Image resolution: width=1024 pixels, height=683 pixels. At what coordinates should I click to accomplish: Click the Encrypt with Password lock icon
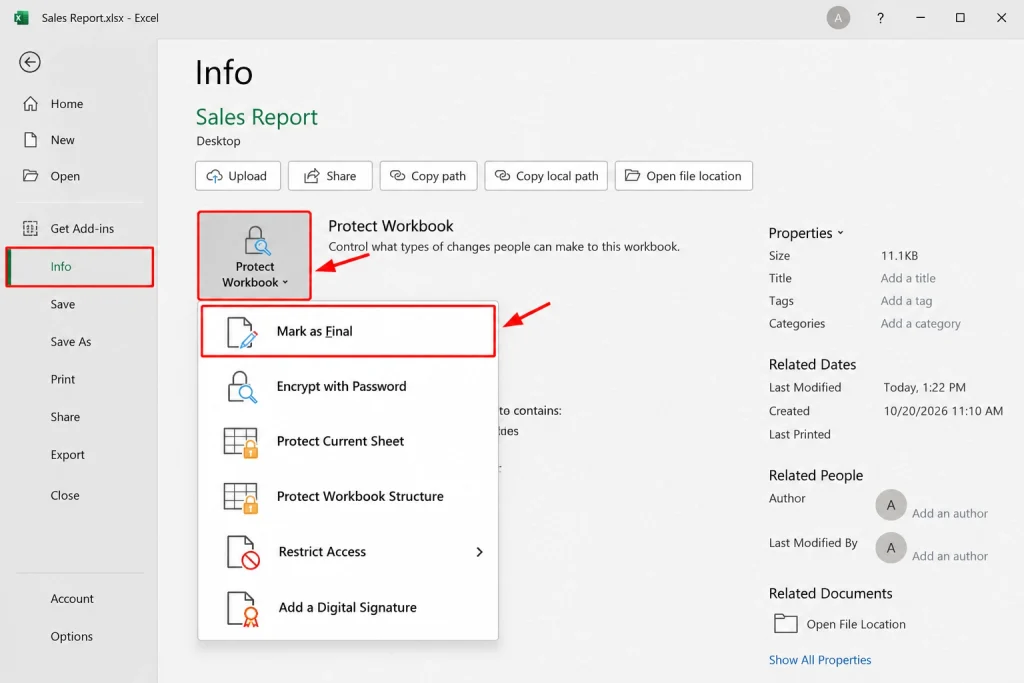(x=242, y=387)
